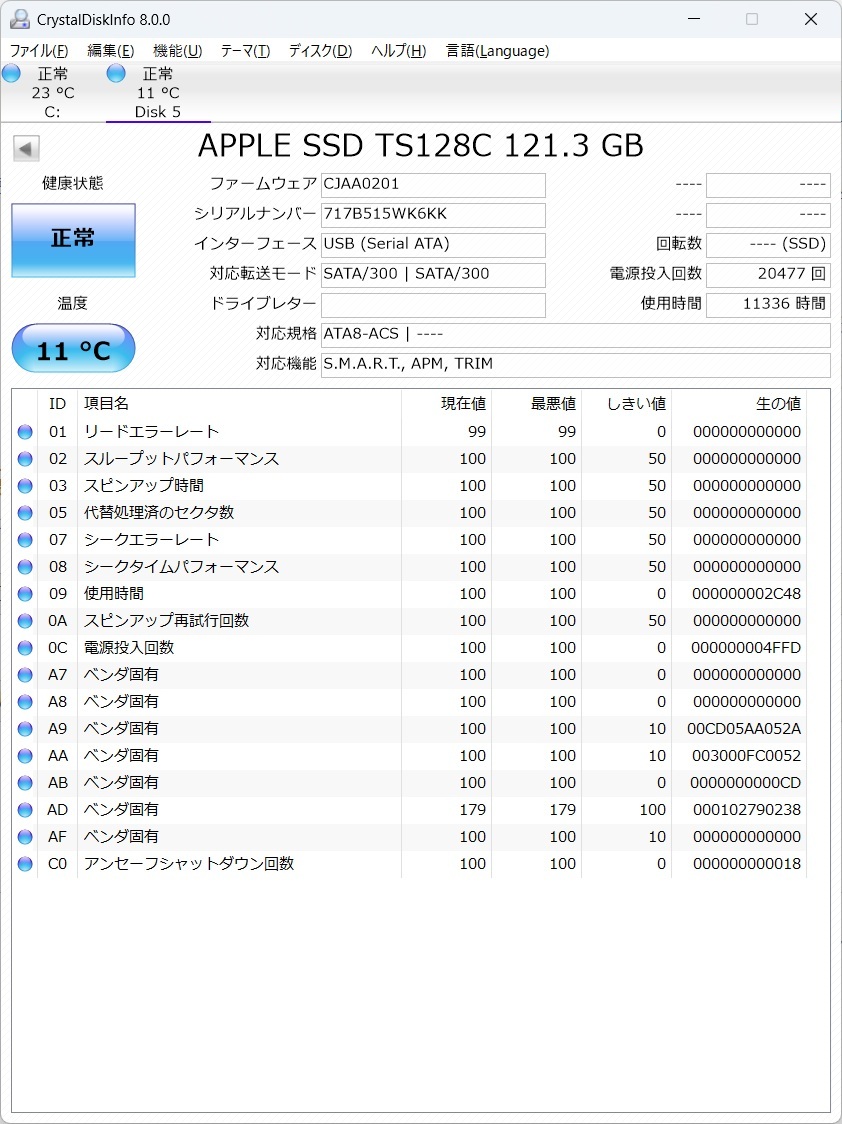Click the previous disk arrow button

coord(26,149)
